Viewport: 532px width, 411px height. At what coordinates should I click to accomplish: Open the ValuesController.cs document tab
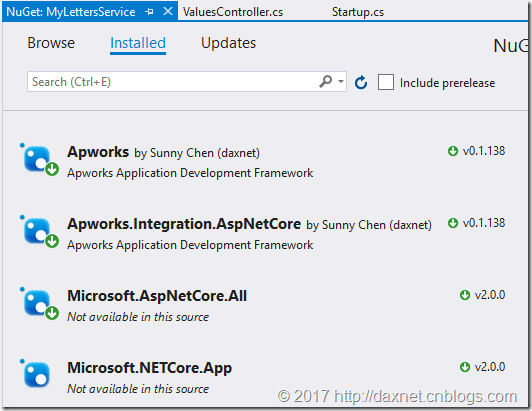[233, 12]
